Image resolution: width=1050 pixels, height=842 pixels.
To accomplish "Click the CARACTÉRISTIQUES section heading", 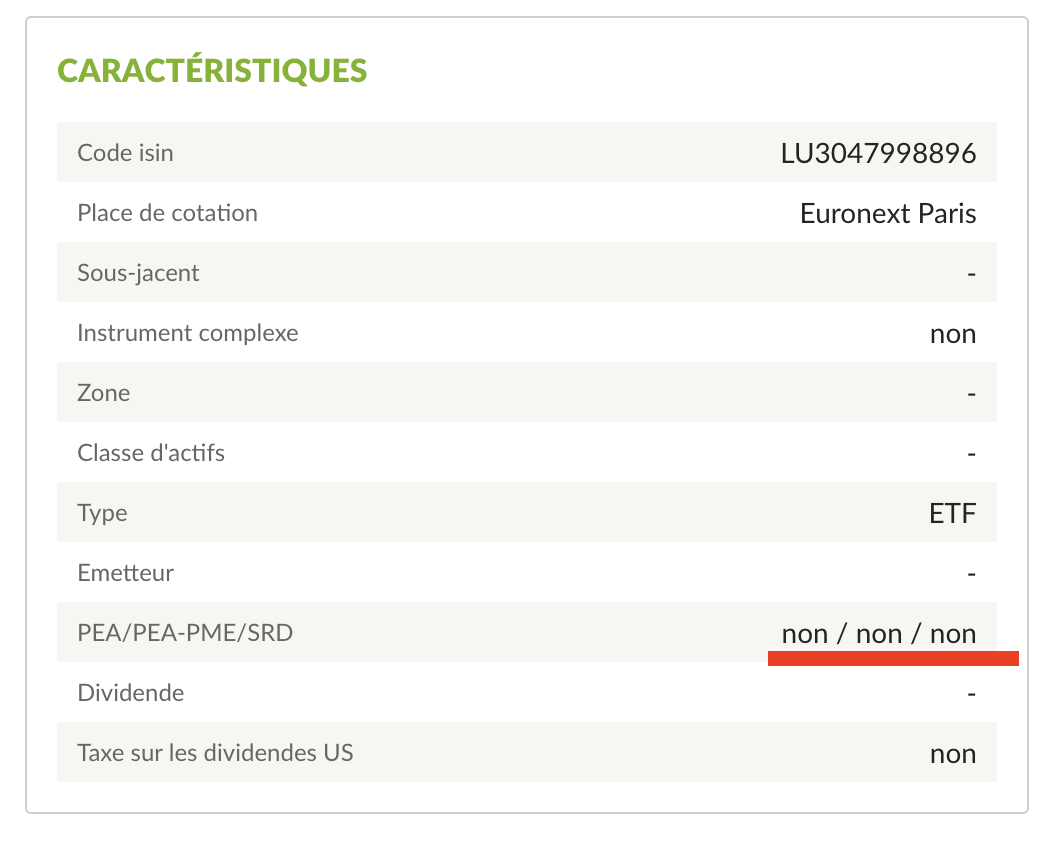I will coord(212,71).
